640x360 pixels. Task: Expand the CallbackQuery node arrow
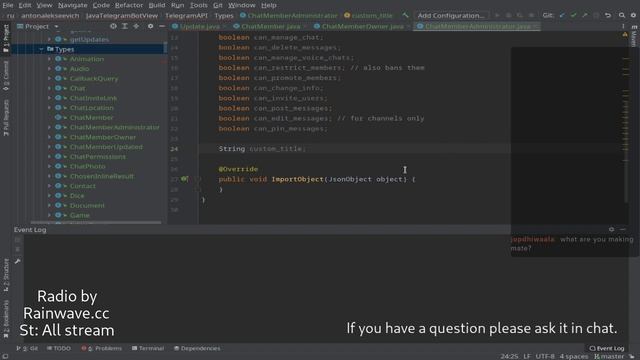click(49, 78)
